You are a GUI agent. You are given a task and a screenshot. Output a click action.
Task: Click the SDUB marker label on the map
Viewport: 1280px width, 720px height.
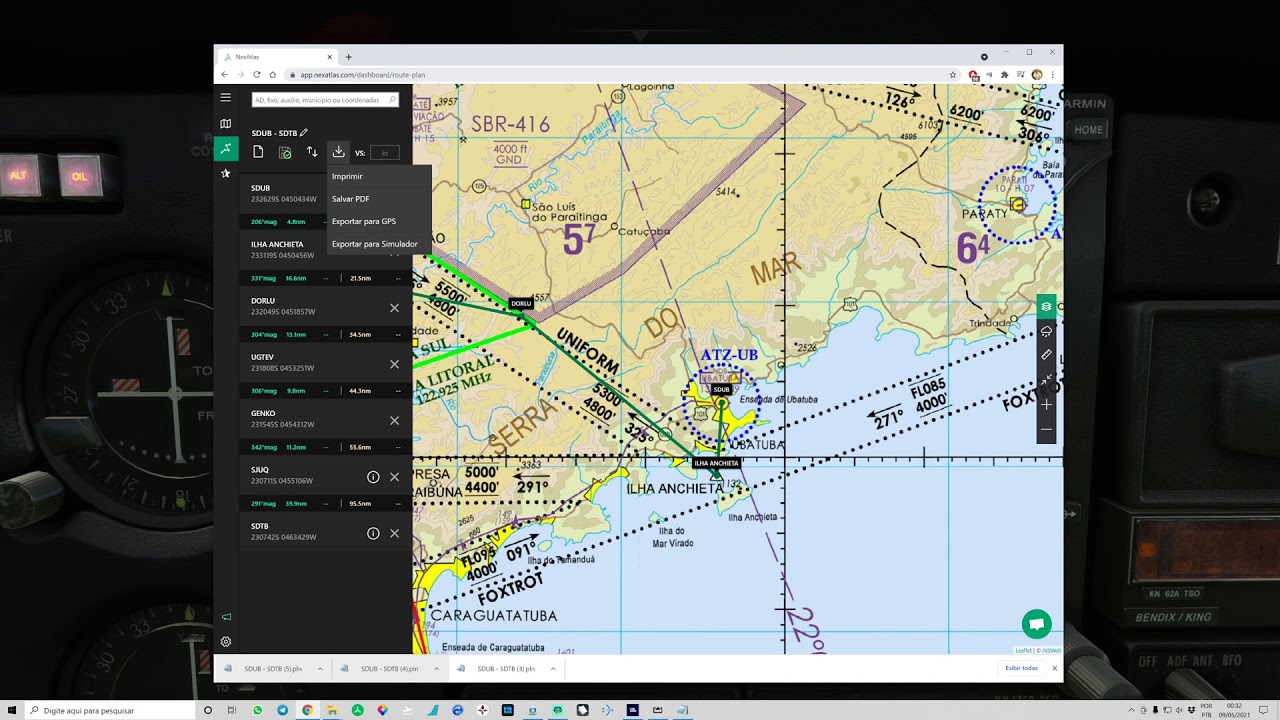pyautogui.click(x=721, y=389)
